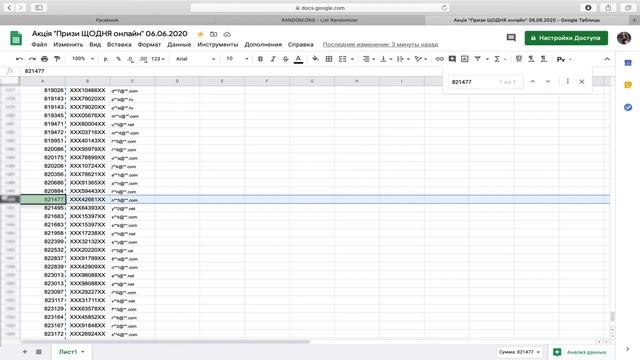The height and width of the screenshot is (360, 640).
Task: Open the Данные menu
Action: click(179, 44)
